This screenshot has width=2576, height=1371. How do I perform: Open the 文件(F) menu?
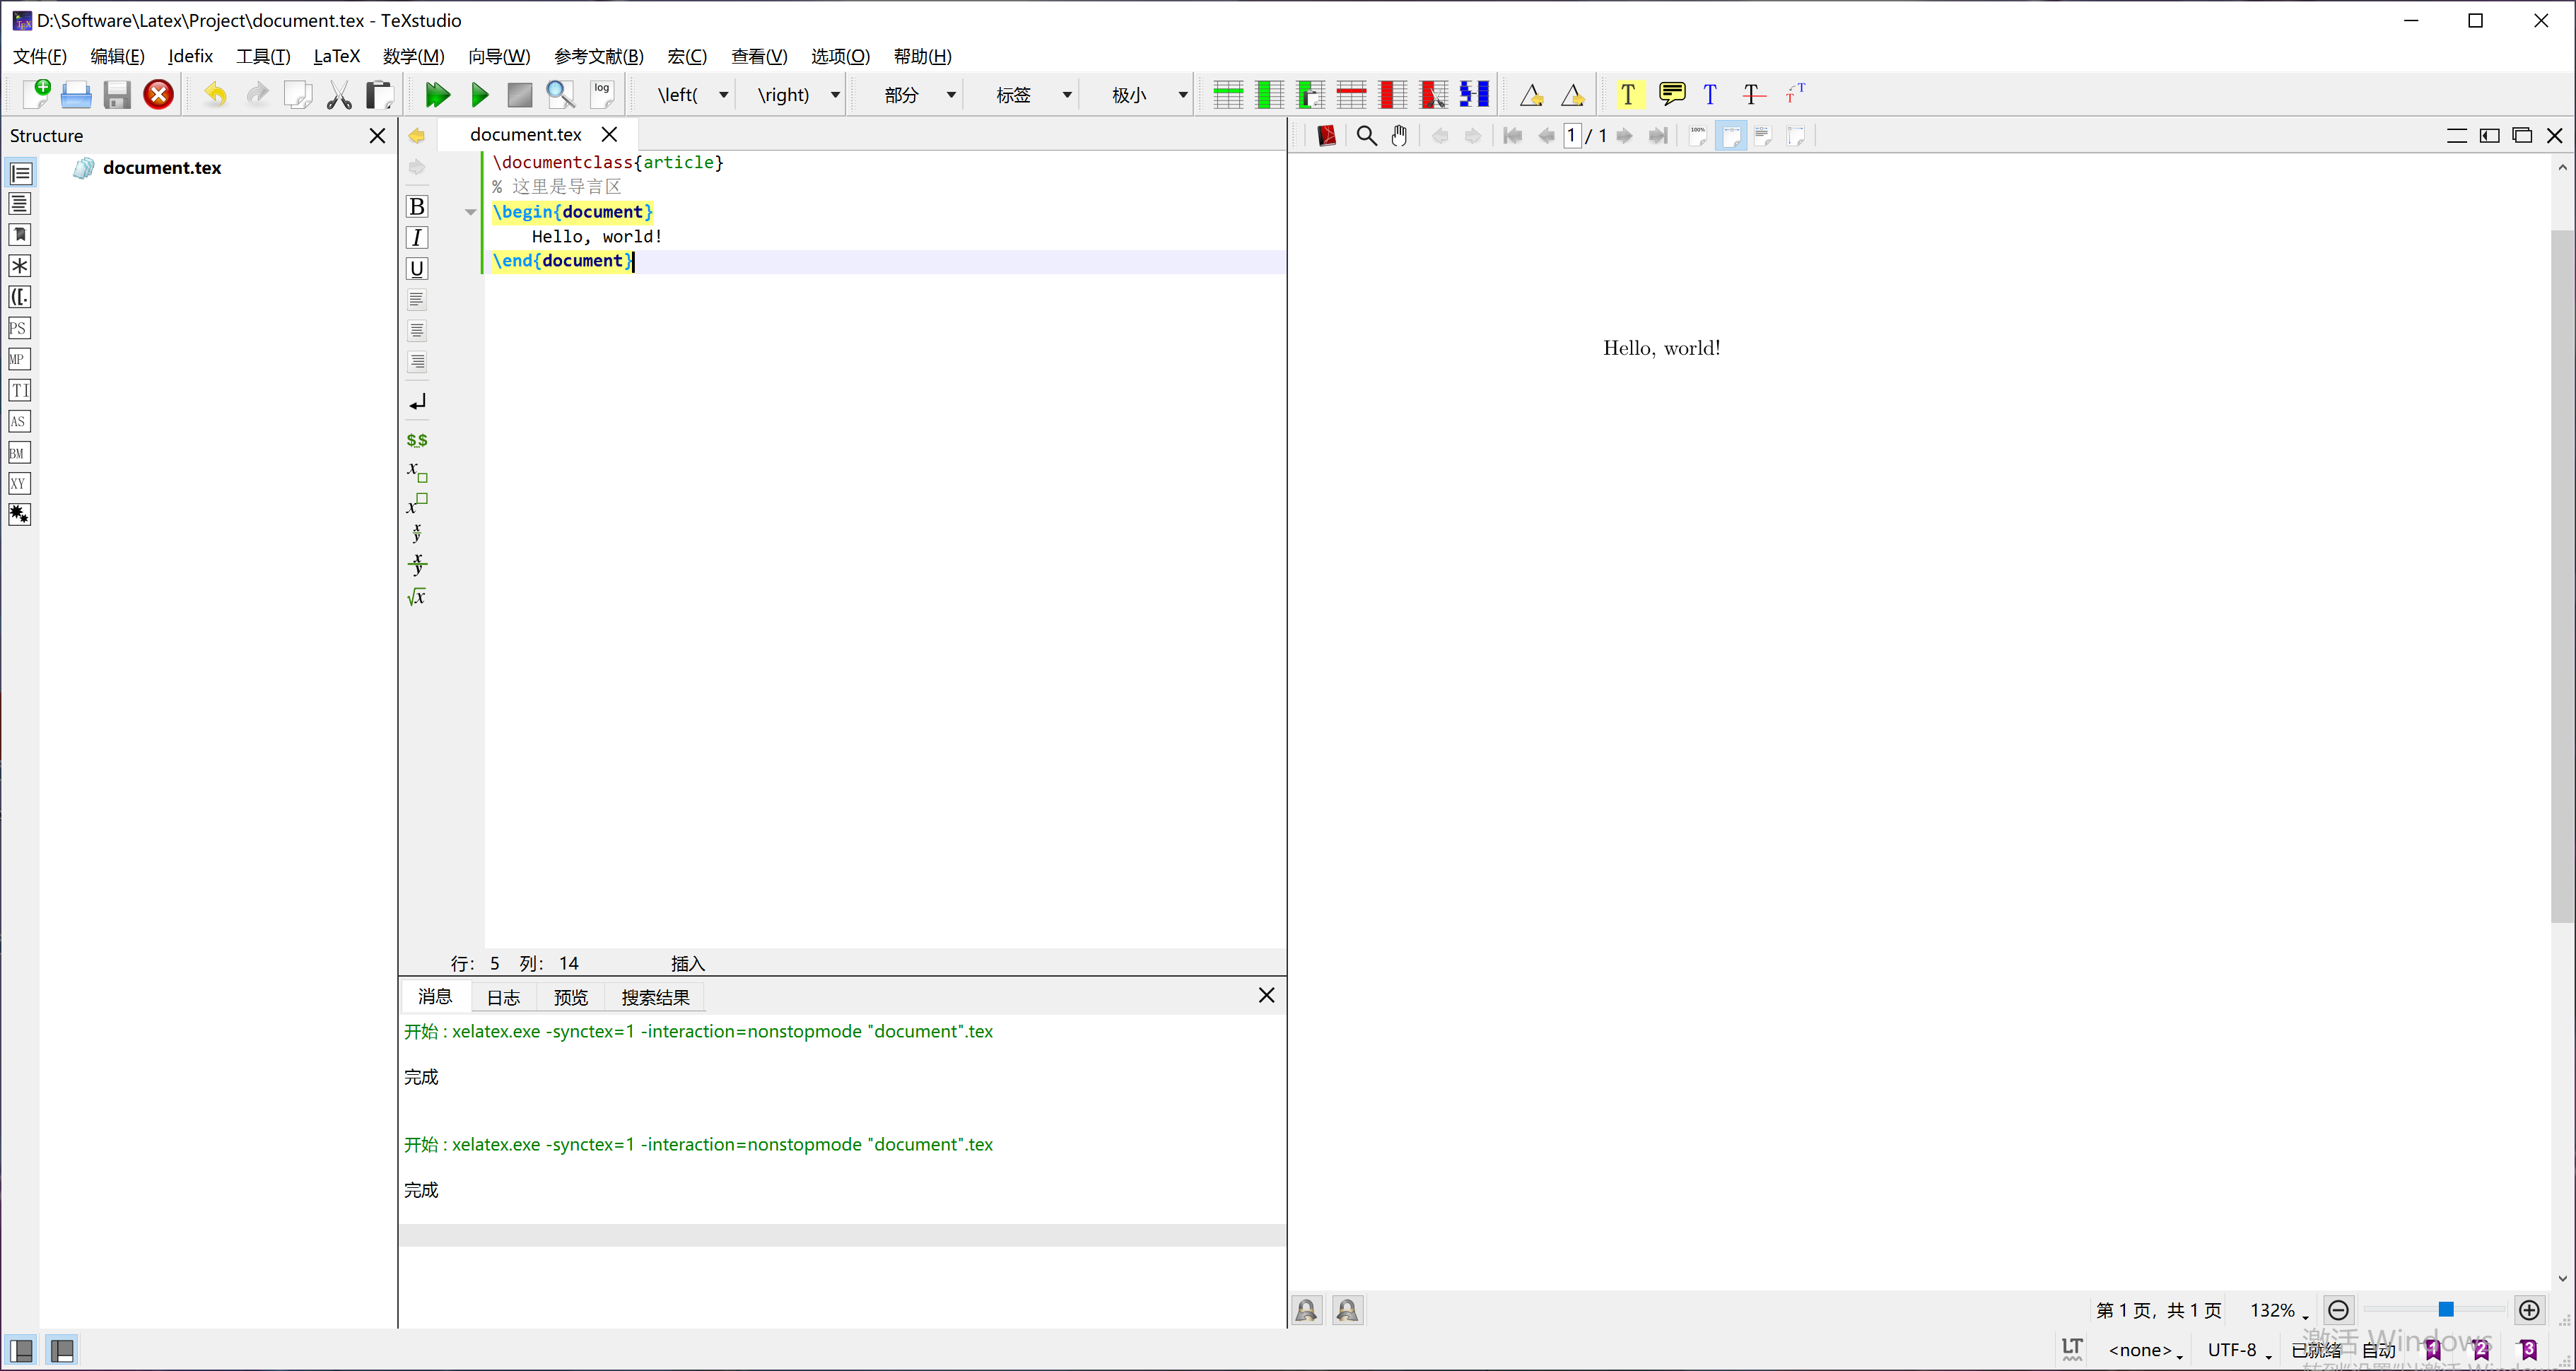(x=40, y=56)
